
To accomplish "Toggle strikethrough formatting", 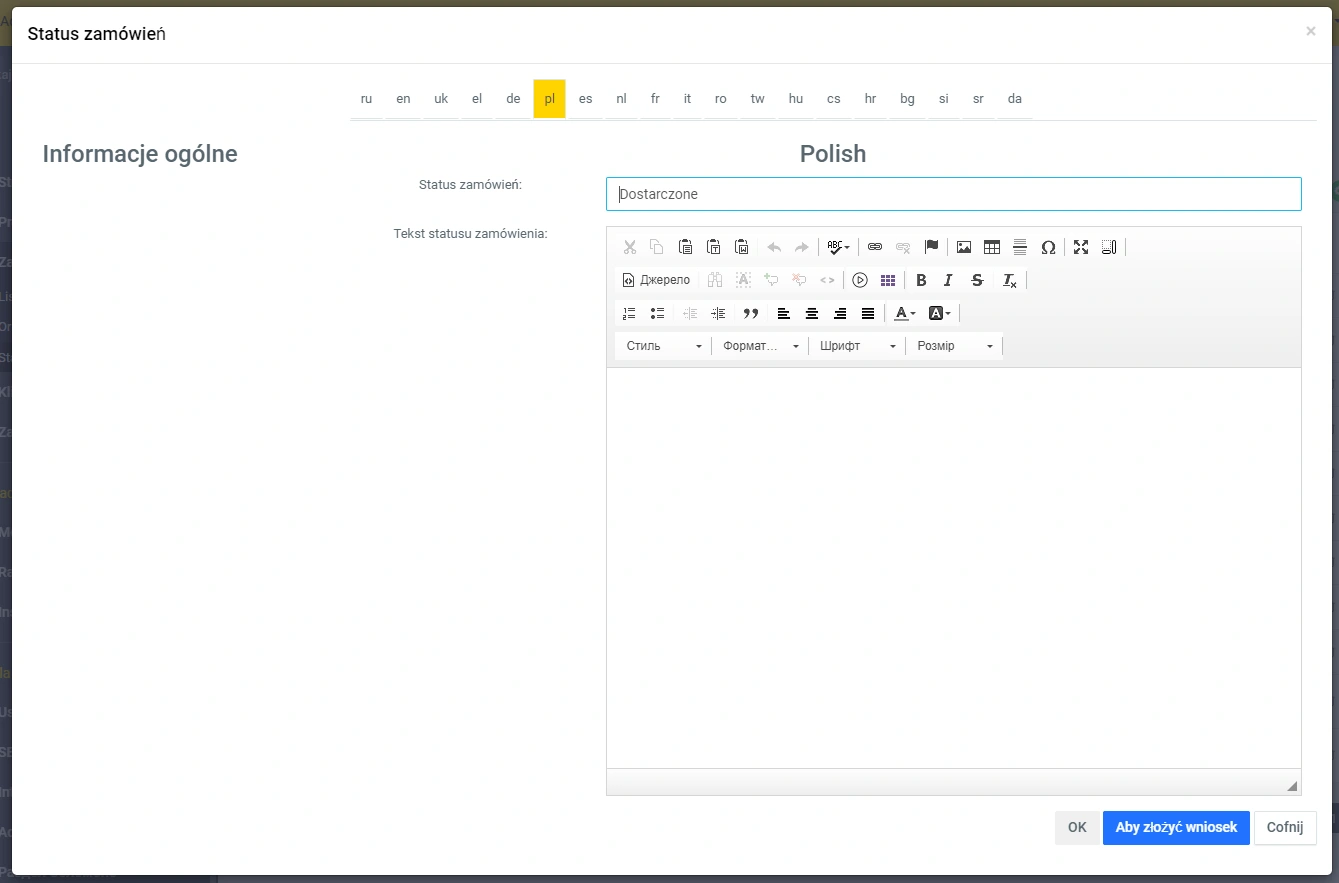I will 977,280.
